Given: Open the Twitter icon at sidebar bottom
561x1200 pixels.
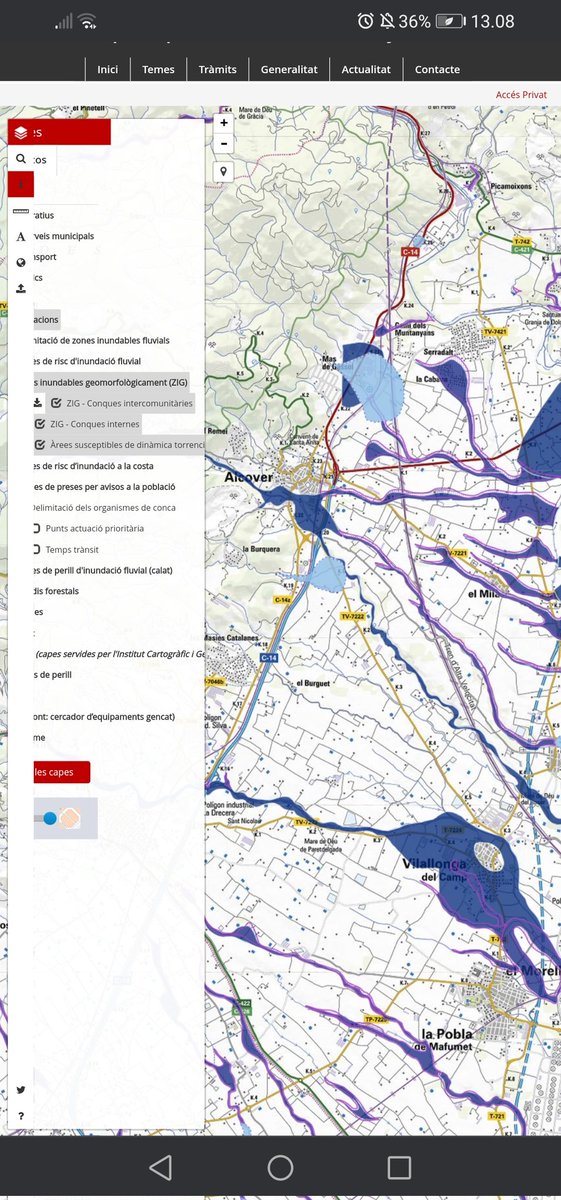Looking at the screenshot, I should click(20, 1090).
